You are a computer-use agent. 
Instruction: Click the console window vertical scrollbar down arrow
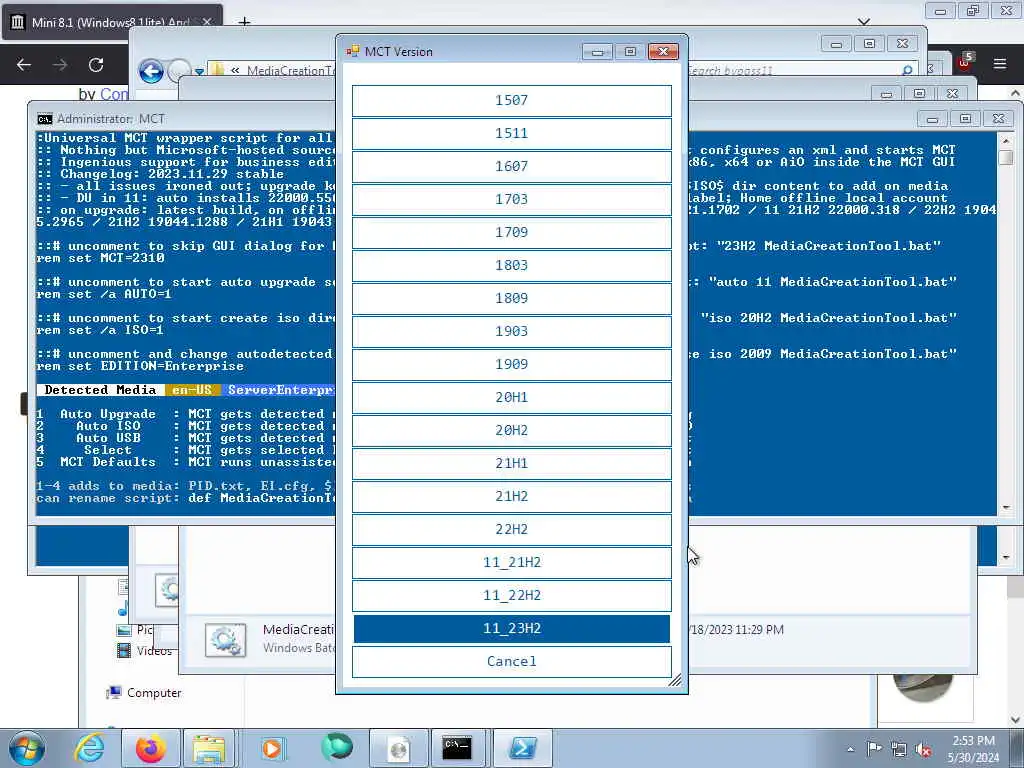[x=1006, y=507]
